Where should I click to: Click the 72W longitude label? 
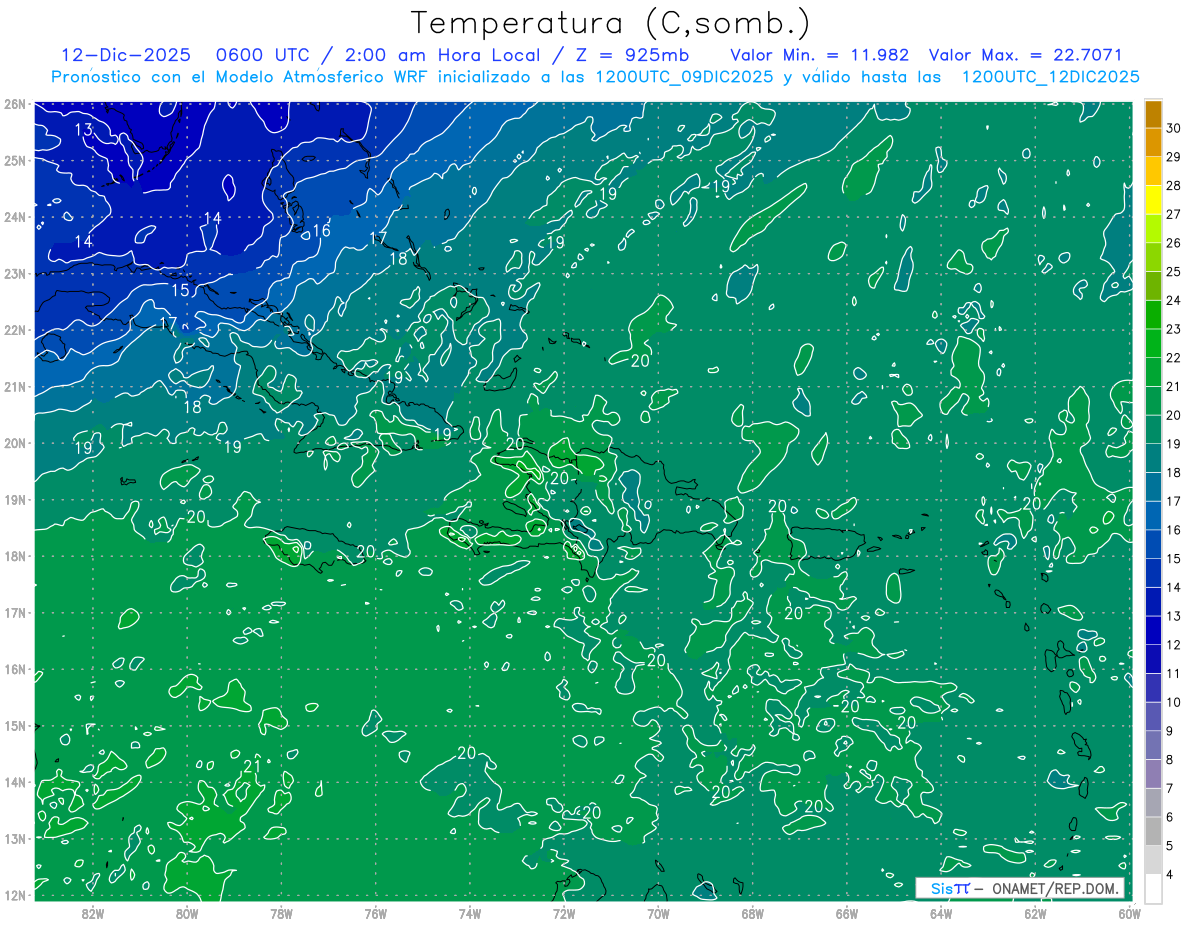pyautogui.click(x=564, y=913)
